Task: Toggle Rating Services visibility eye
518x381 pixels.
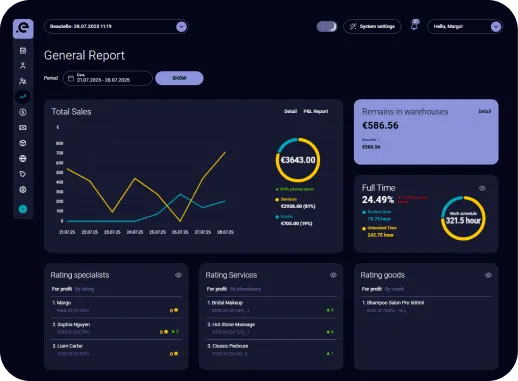Action: [x=333, y=275]
